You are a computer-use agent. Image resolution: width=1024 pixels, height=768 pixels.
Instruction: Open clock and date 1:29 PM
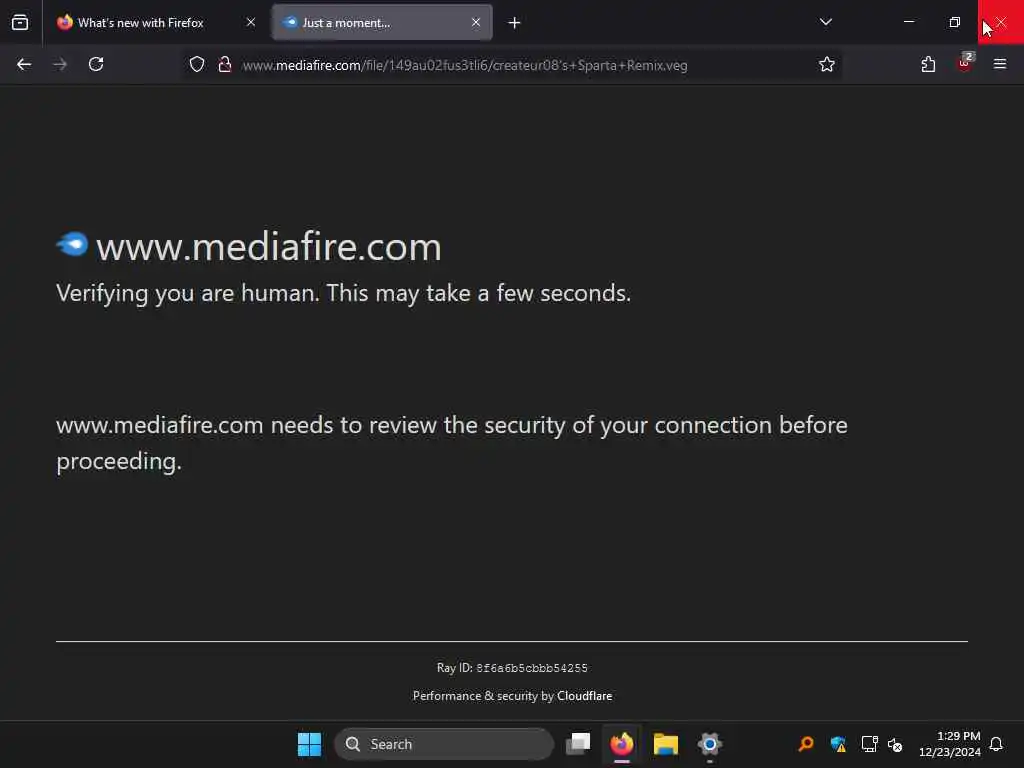[950, 744]
